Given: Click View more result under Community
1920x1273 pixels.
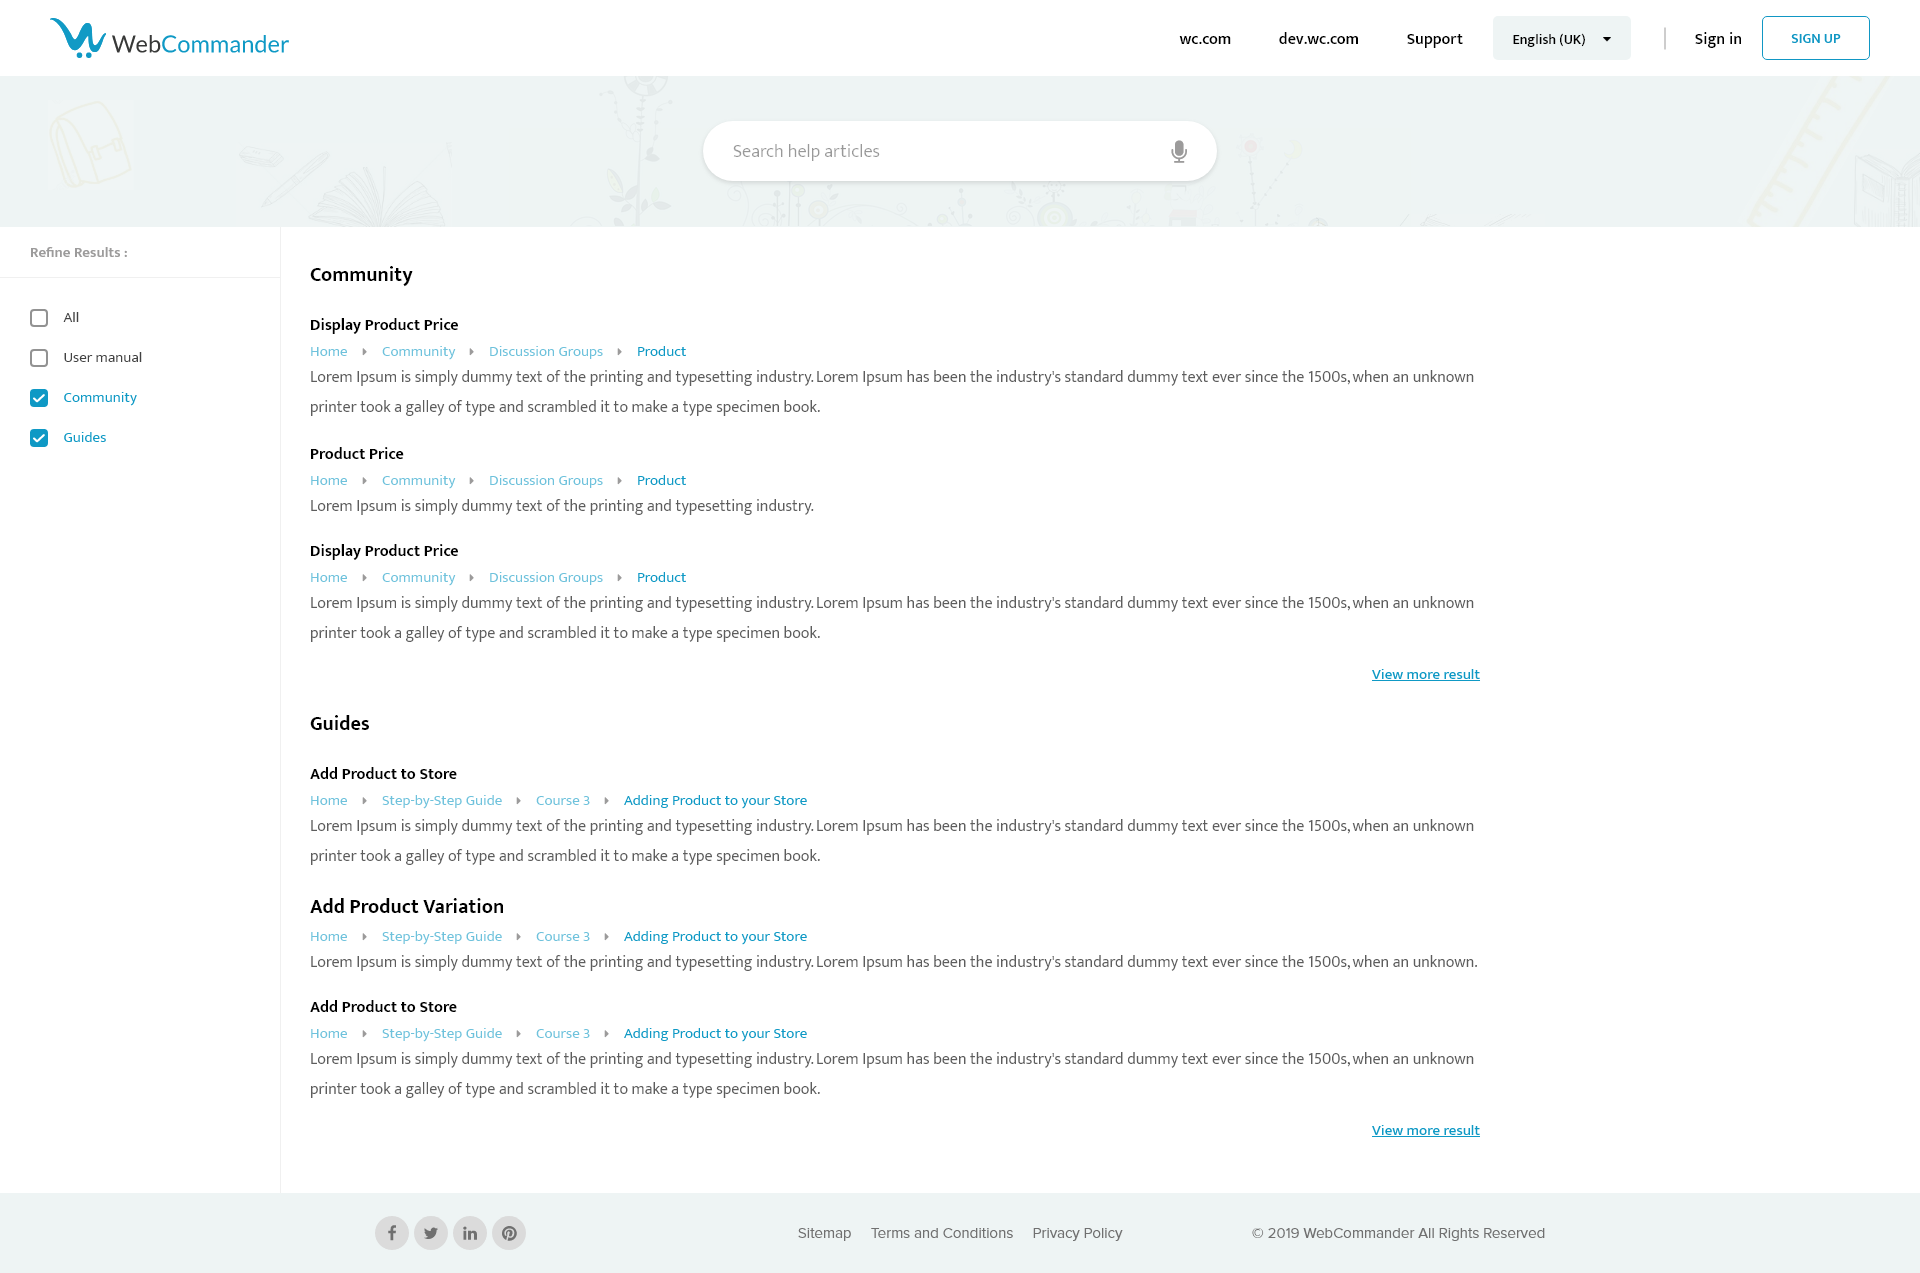Looking at the screenshot, I should click(1425, 675).
